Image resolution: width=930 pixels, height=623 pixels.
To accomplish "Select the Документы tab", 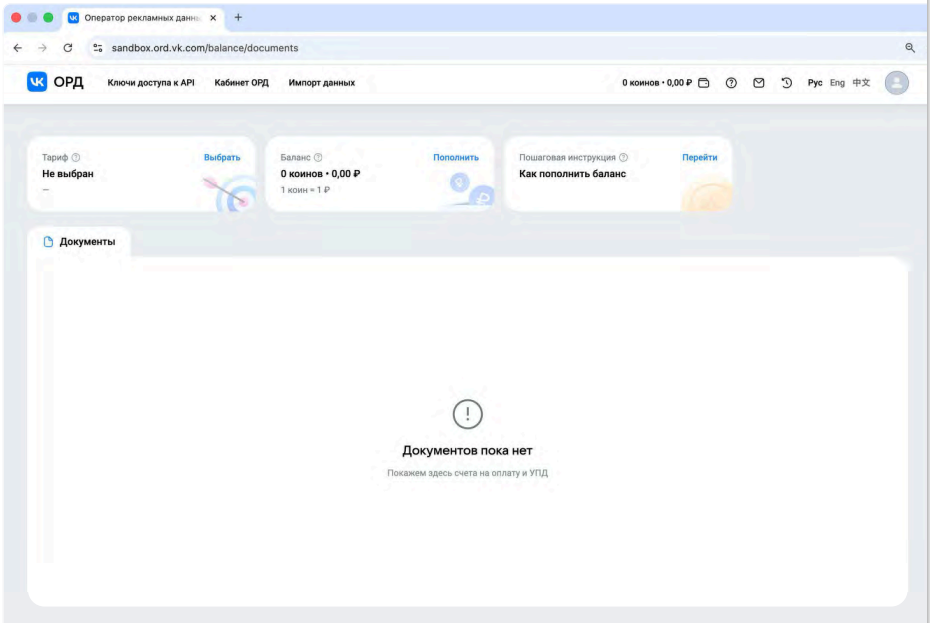I will pyautogui.click(x=79, y=242).
